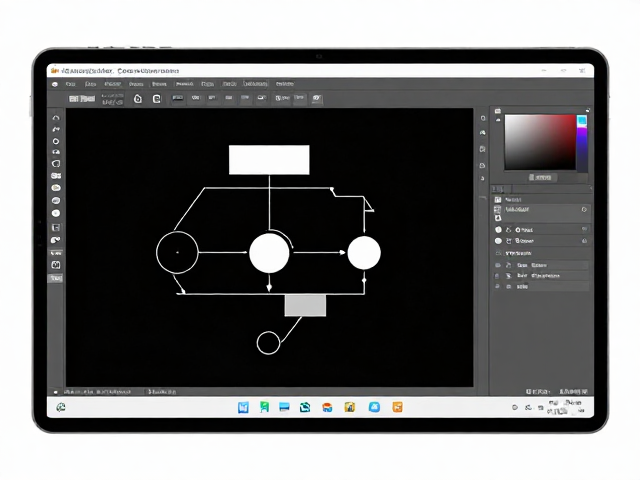
Task: Select the smaller filled white circle on canvas
Action: 364,253
